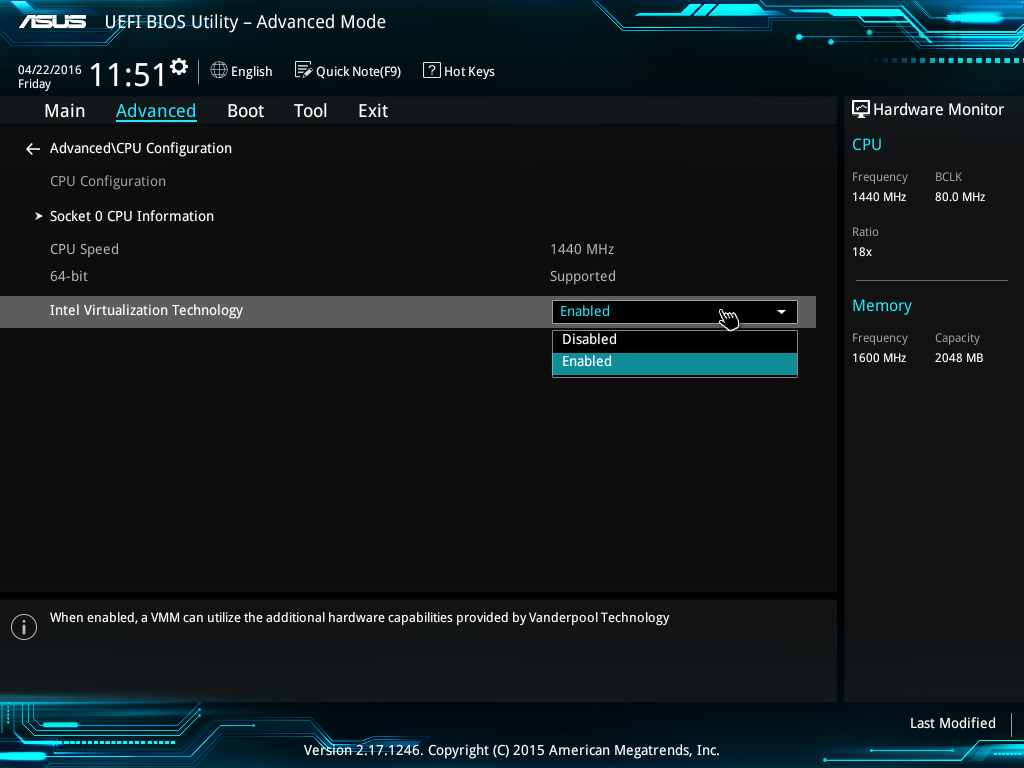Click the CPU Configuration heading
The width and height of the screenshot is (1024, 768).
tap(108, 182)
